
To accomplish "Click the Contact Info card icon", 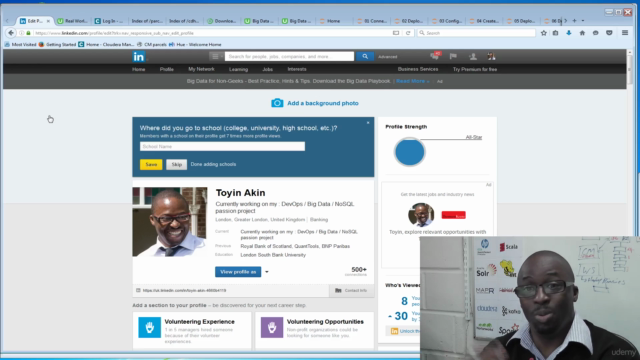I will 338,290.
